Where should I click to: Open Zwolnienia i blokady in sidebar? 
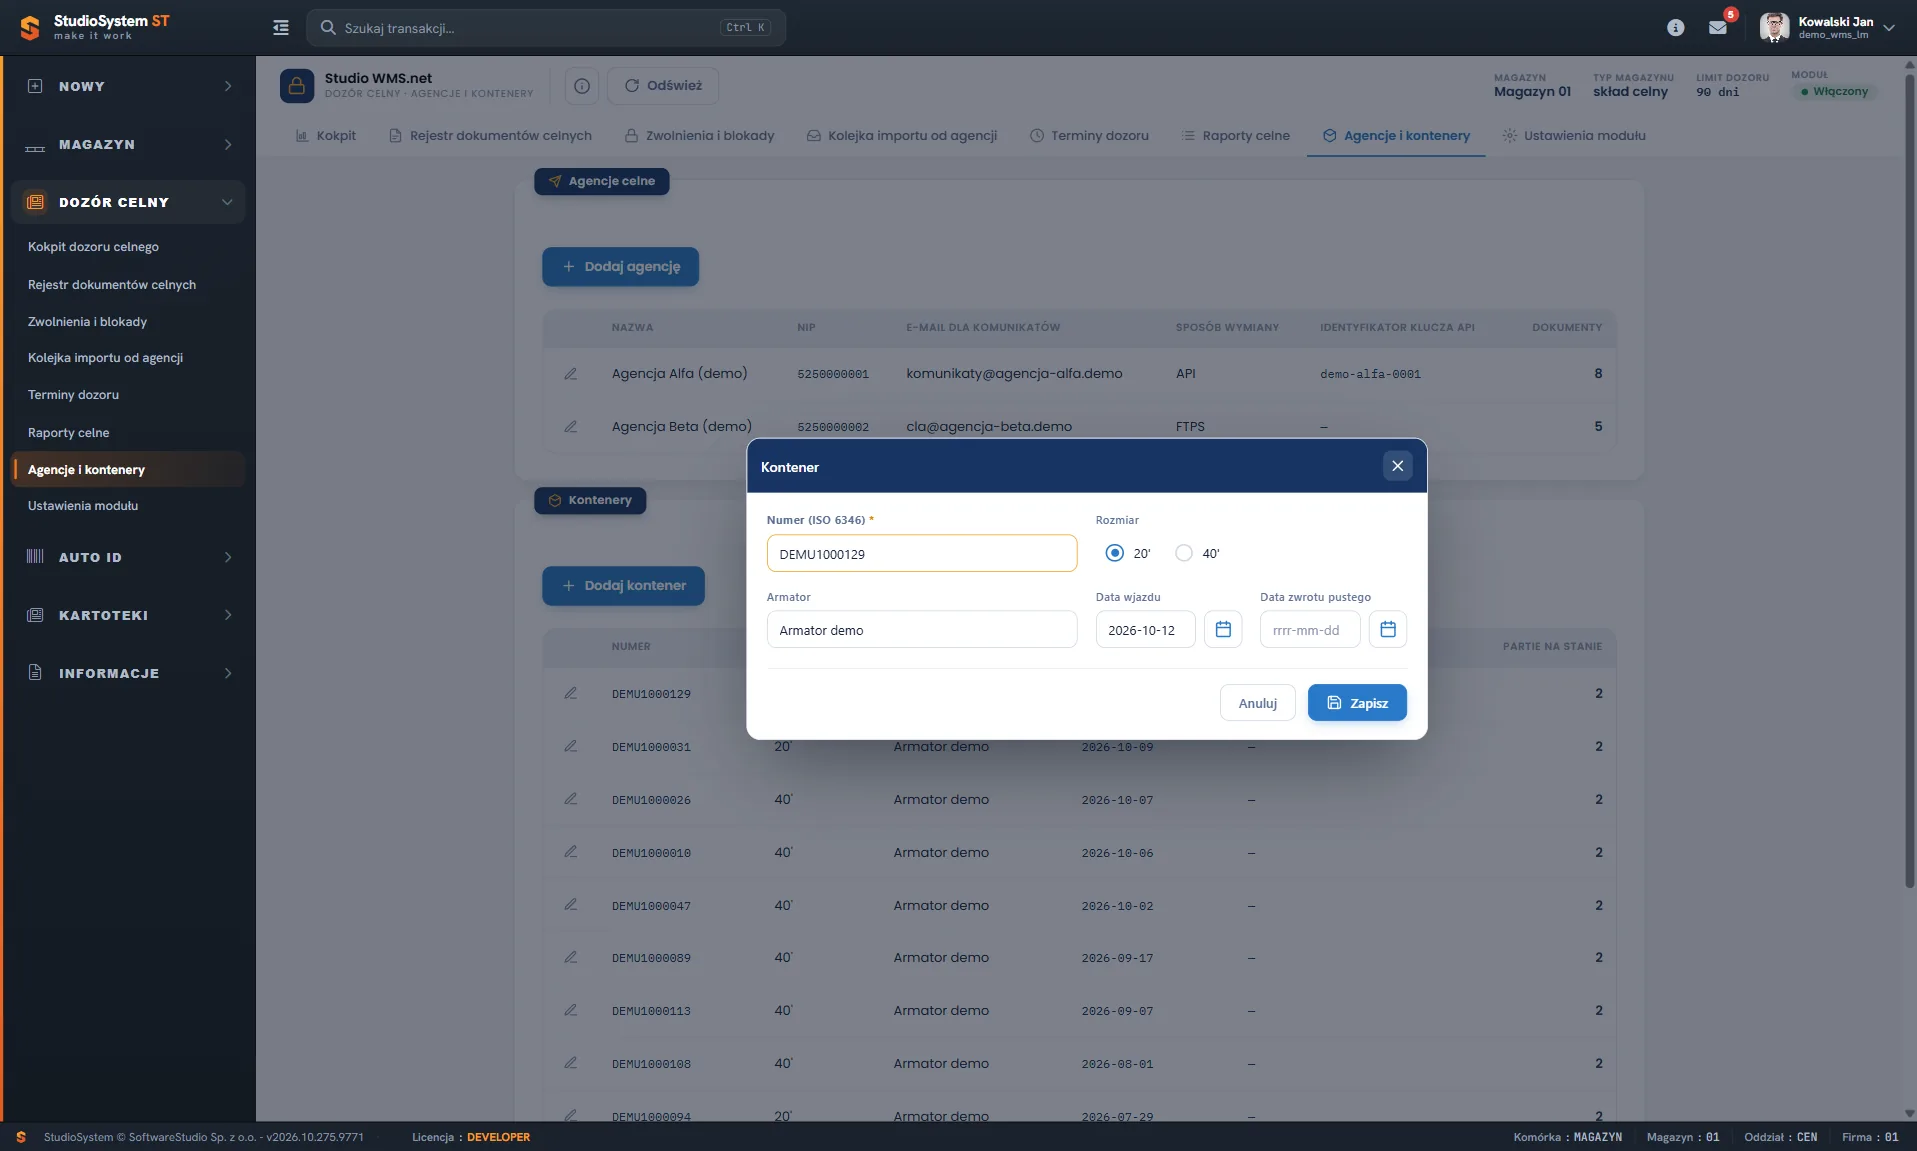tap(87, 322)
